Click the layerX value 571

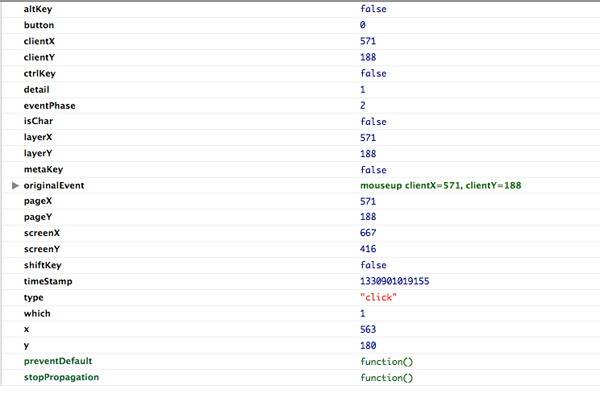tap(368, 138)
